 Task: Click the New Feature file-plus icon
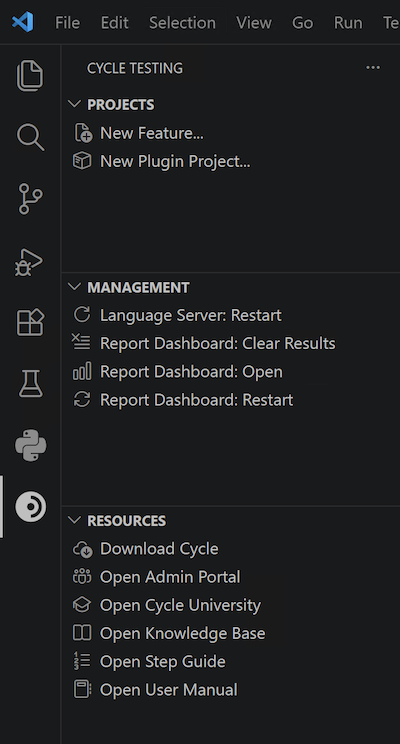point(83,133)
